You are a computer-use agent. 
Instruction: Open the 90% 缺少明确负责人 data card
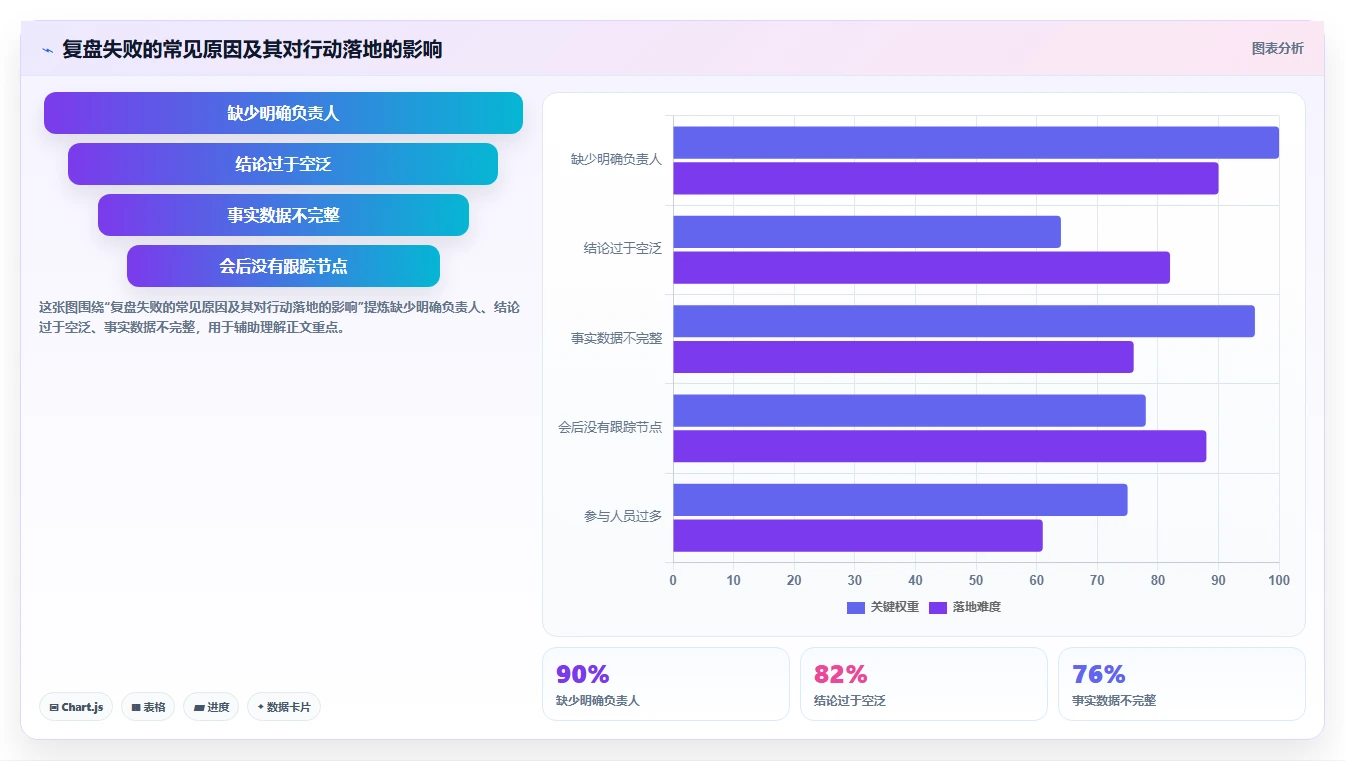coord(666,684)
